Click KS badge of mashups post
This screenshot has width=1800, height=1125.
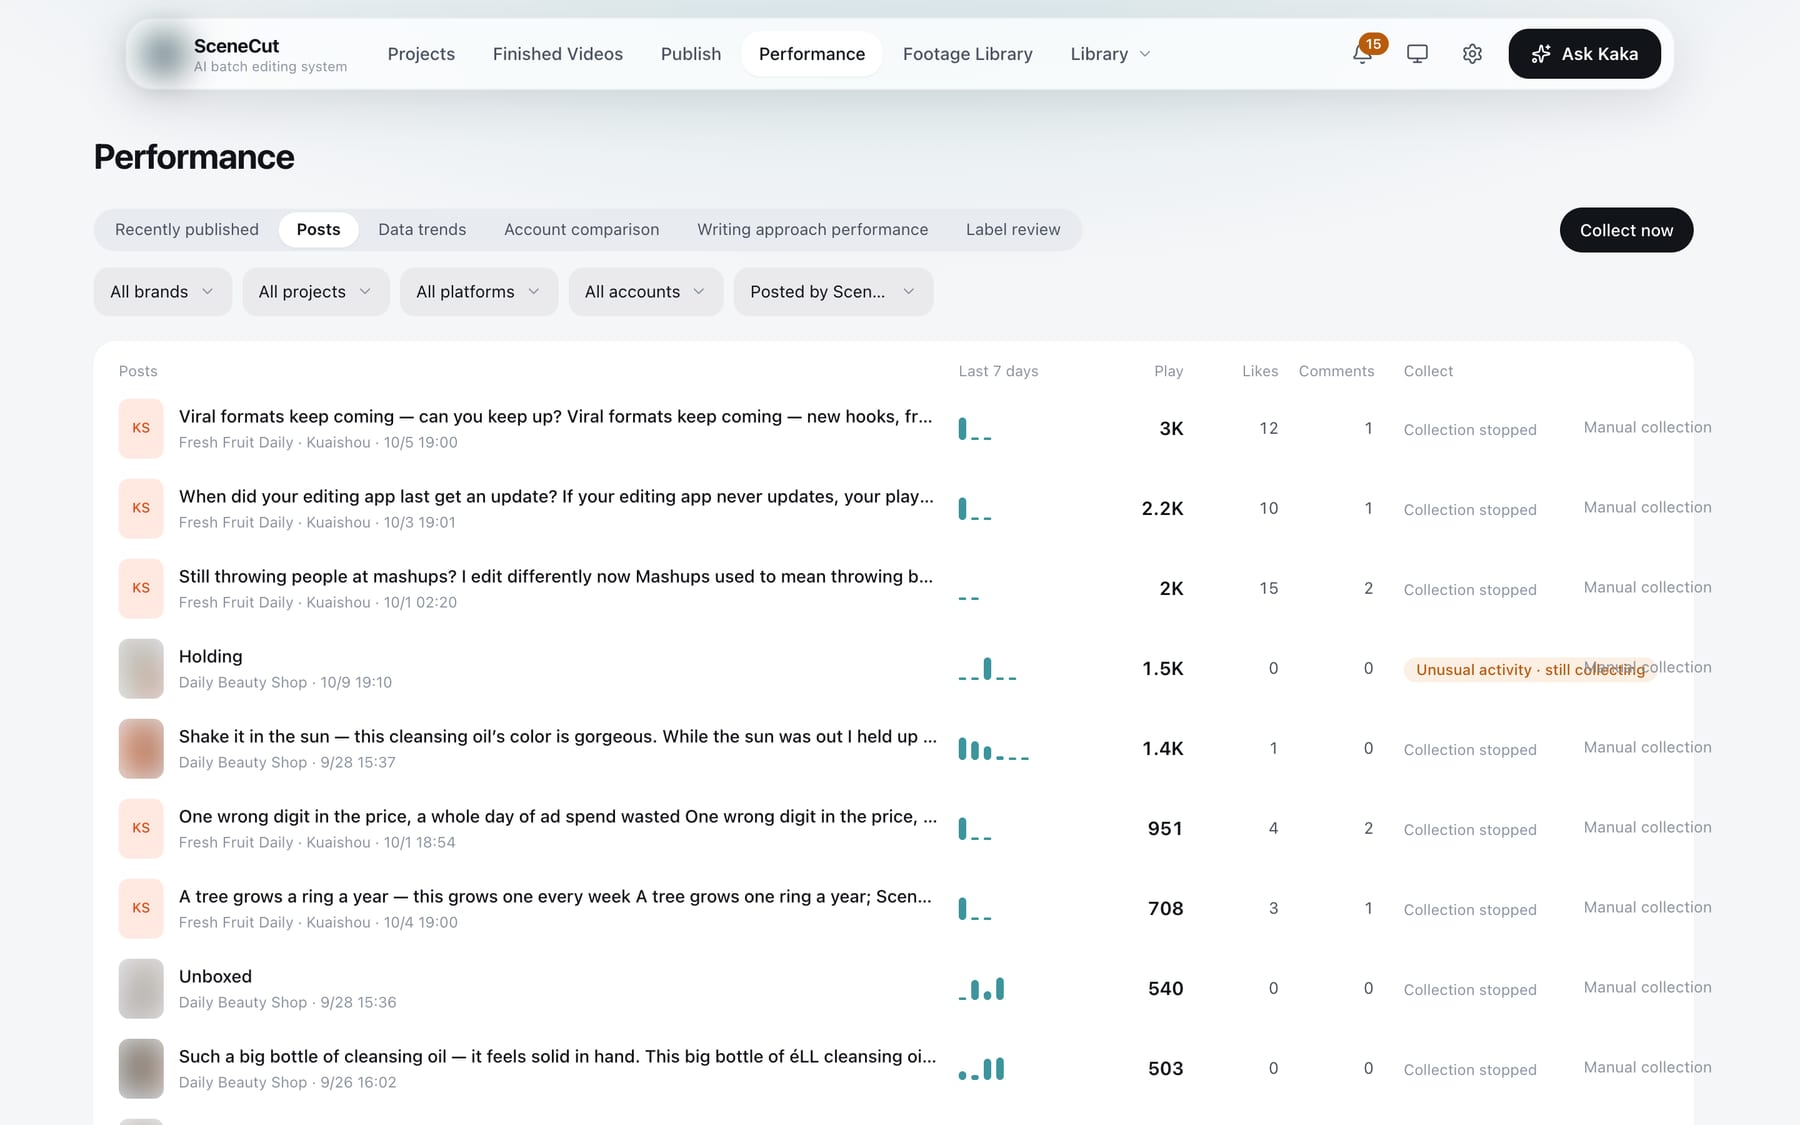point(141,588)
